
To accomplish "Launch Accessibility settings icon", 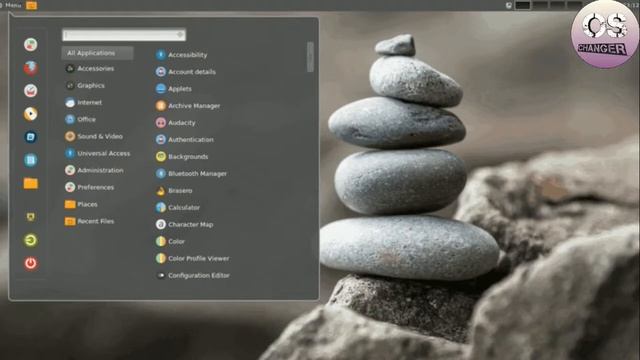I will coord(161,55).
